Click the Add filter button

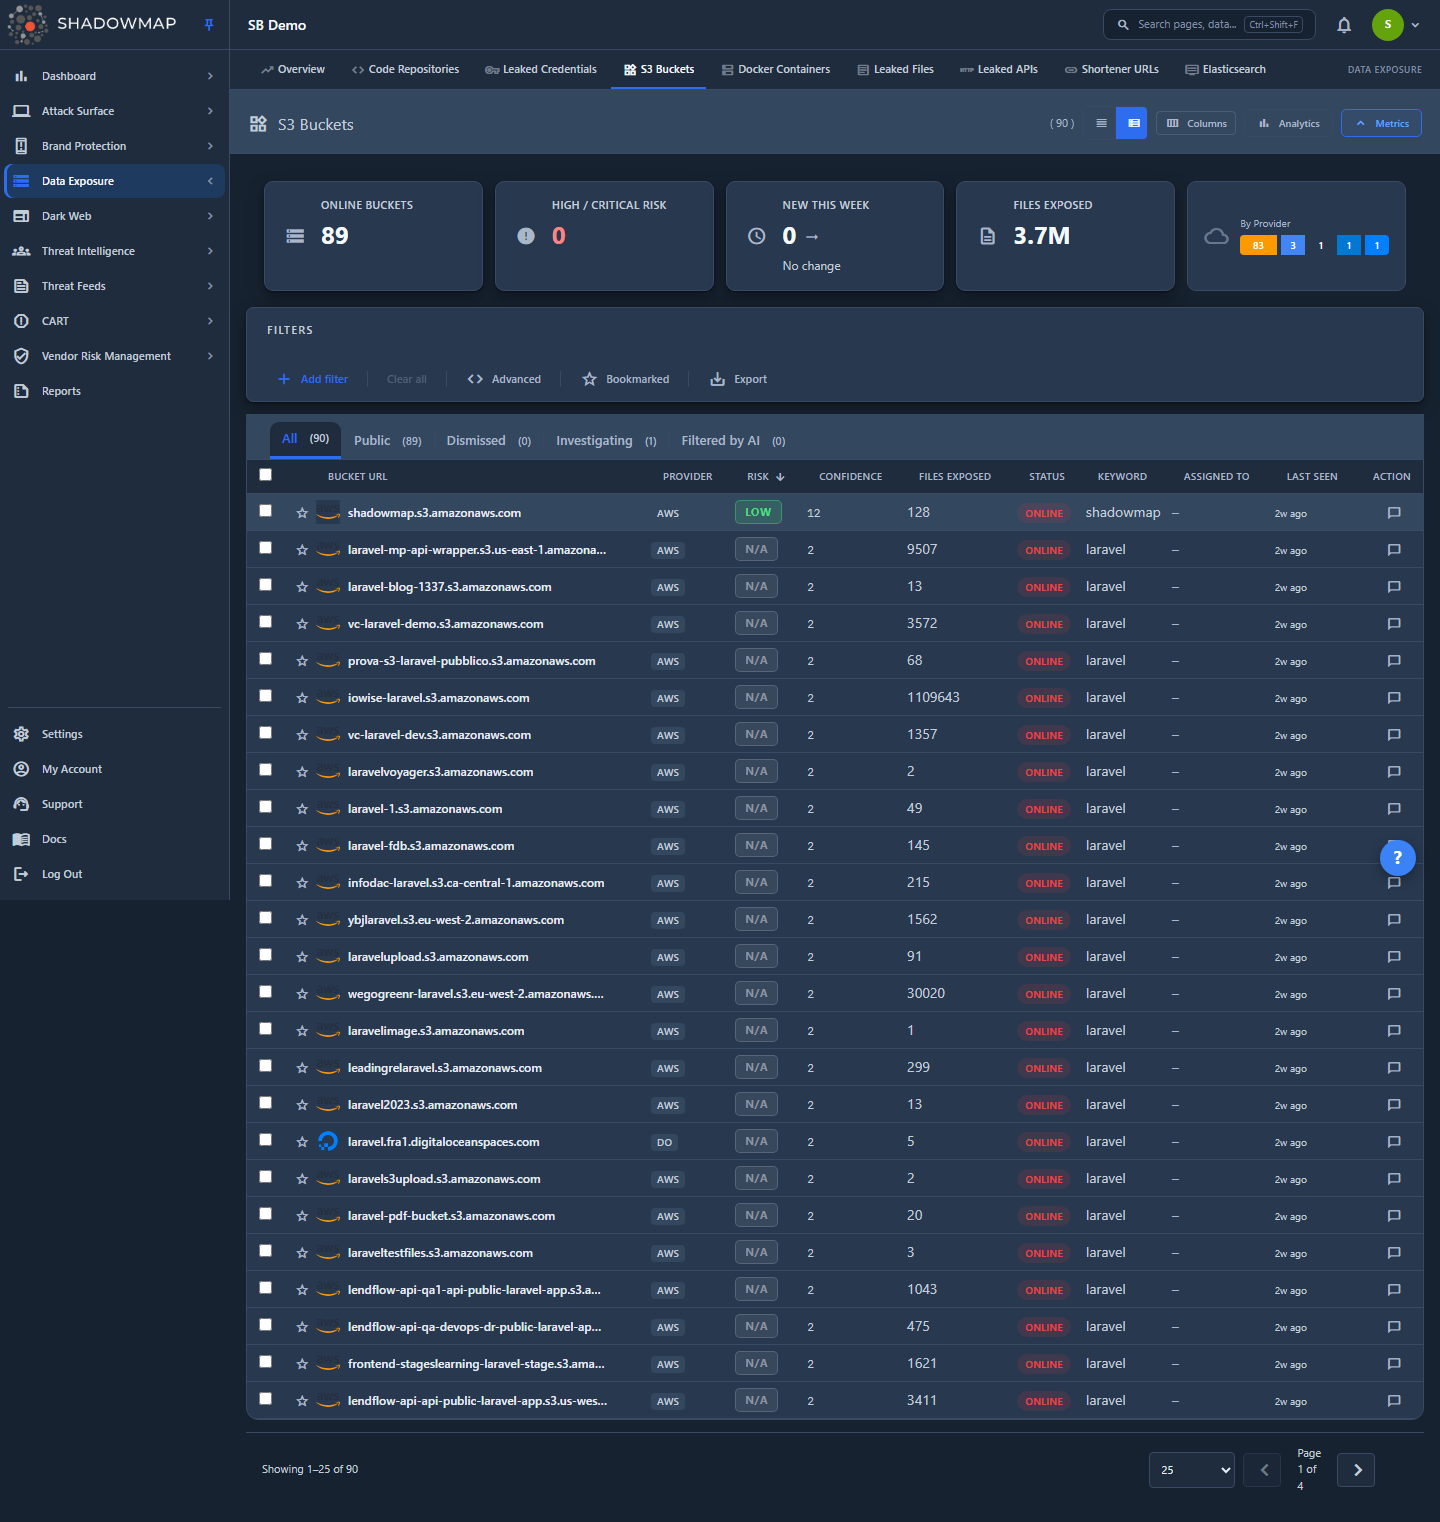click(313, 379)
